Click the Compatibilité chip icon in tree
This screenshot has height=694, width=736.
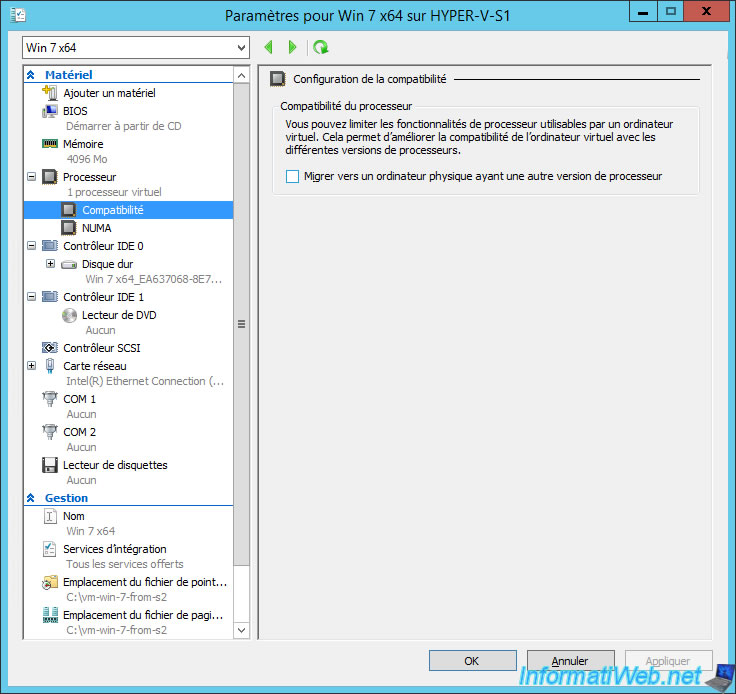(69, 210)
